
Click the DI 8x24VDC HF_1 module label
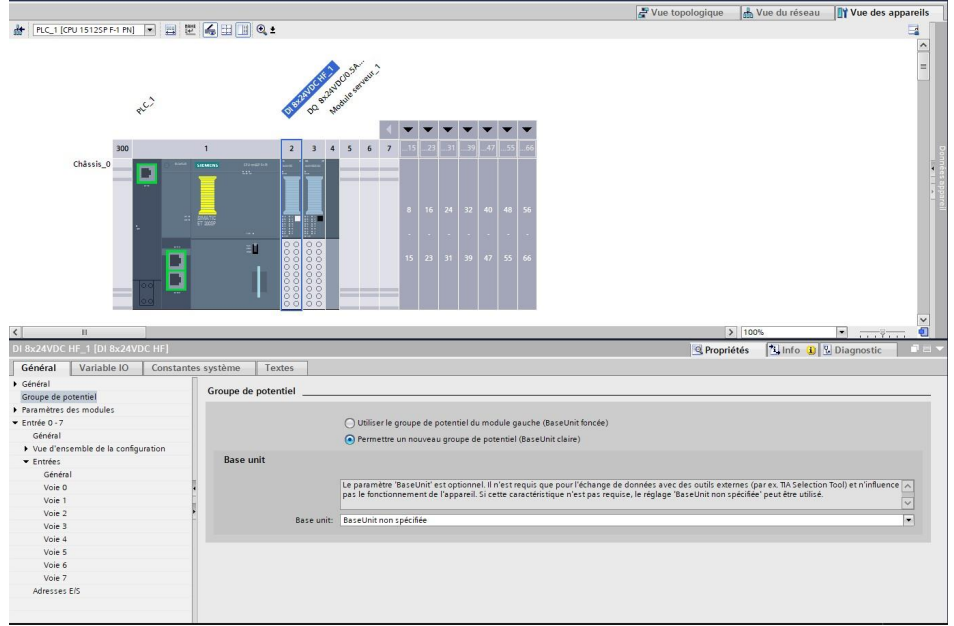[310, 89]
